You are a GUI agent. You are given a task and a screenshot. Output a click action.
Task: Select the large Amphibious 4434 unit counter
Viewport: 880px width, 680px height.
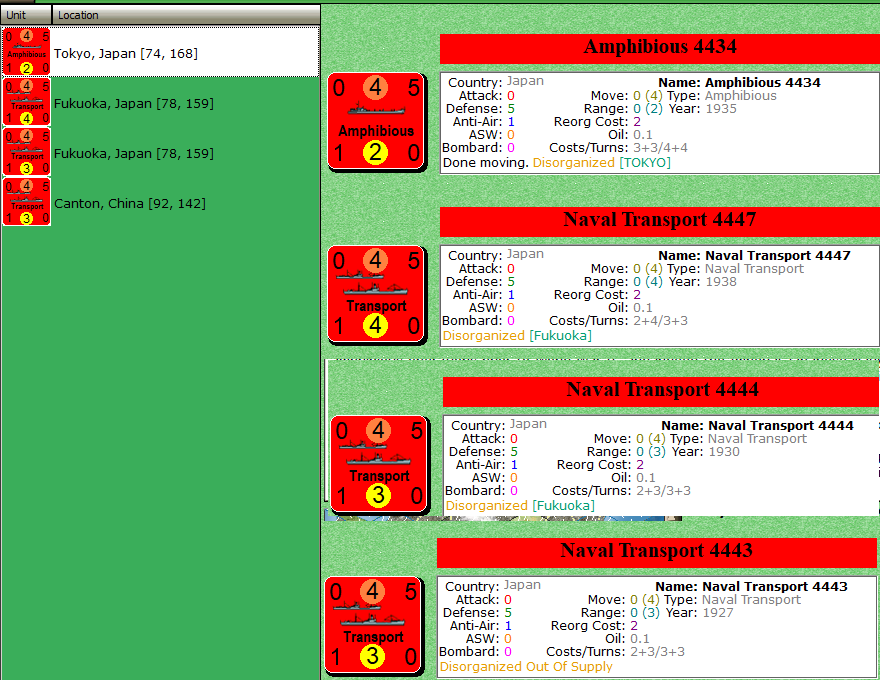(x=377, y=121)
